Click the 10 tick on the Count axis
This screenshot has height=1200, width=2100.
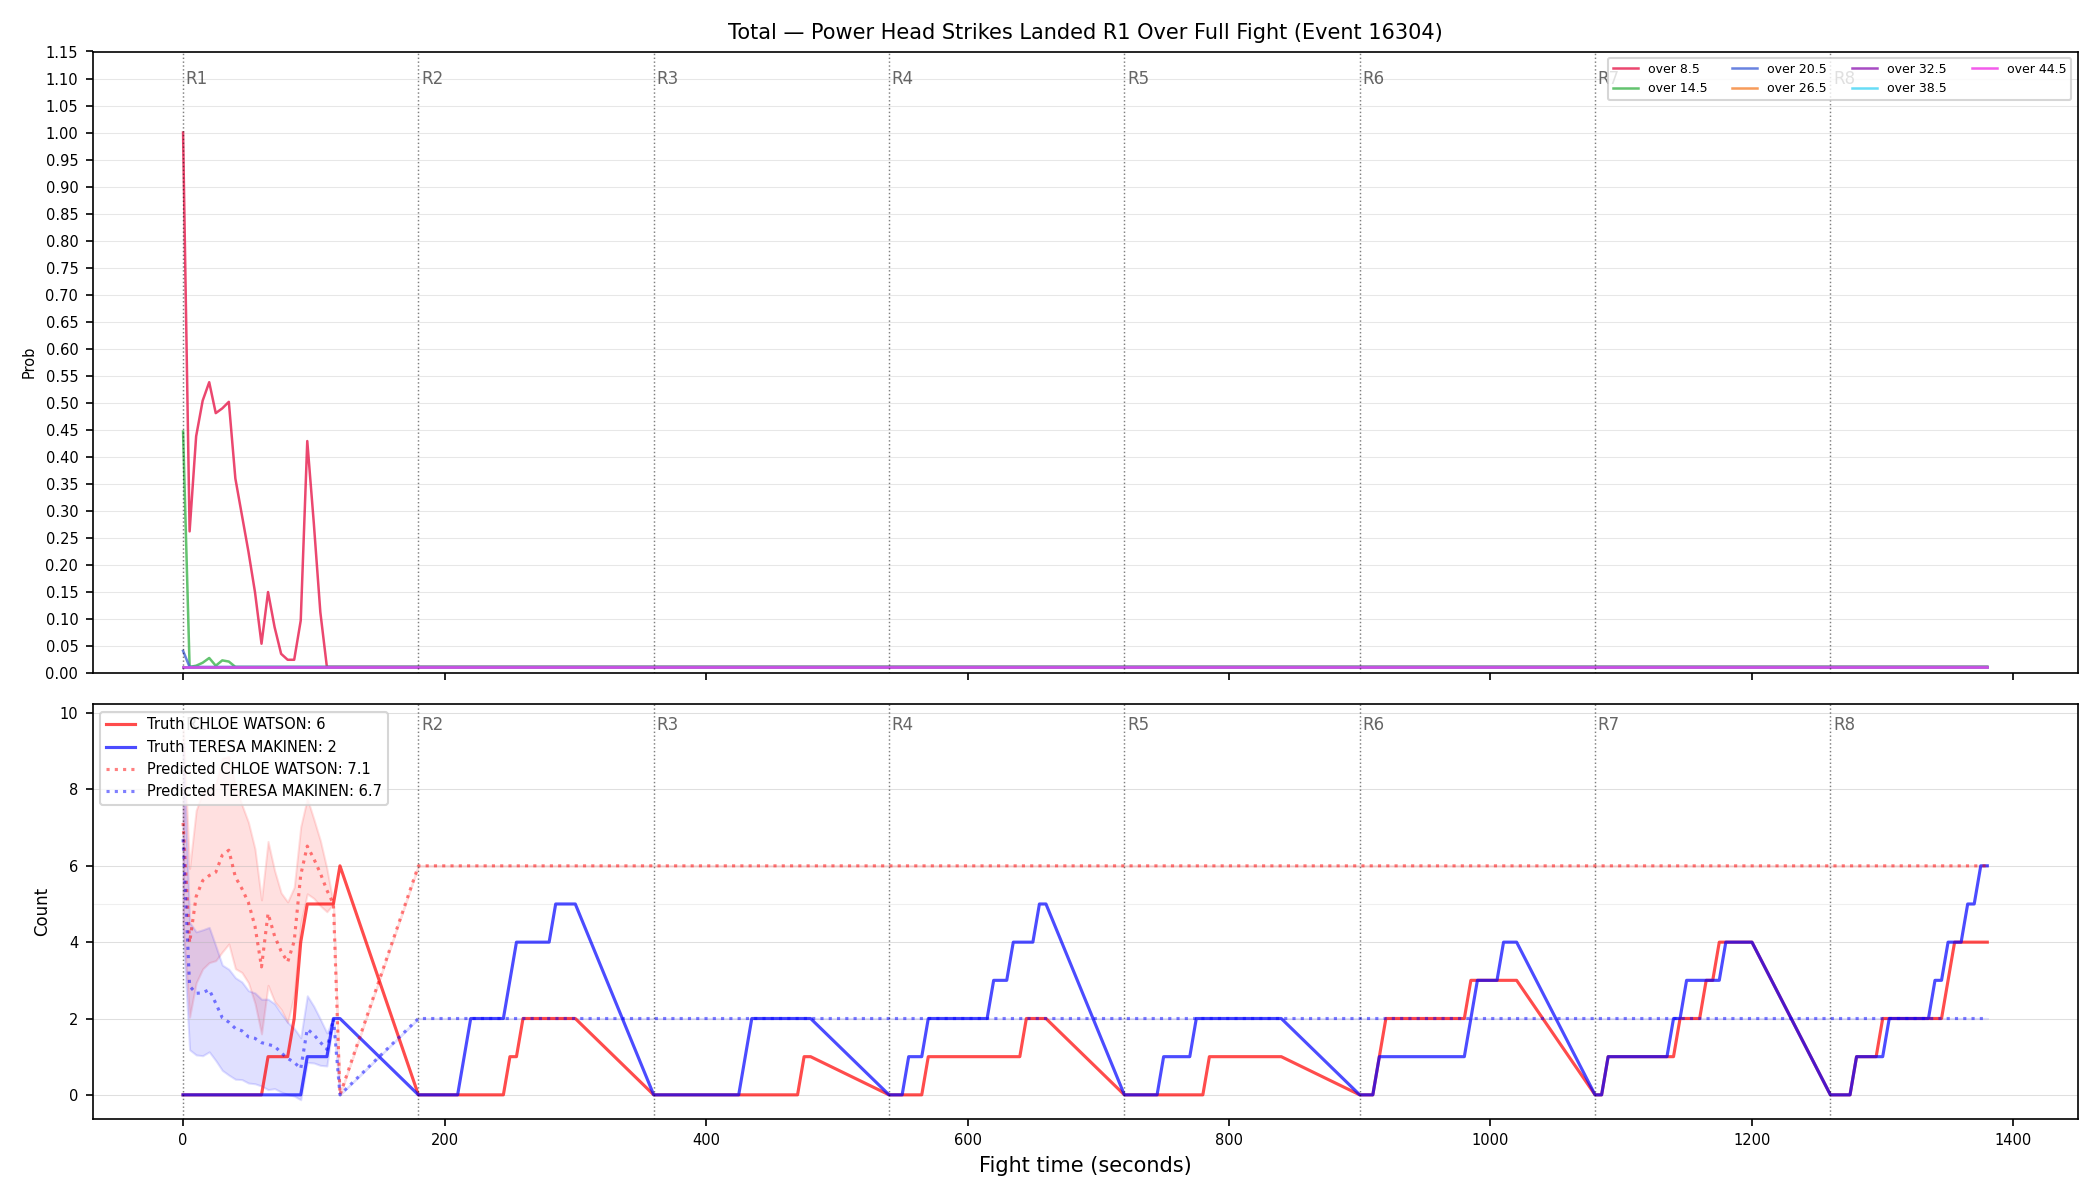pos(69,713)
